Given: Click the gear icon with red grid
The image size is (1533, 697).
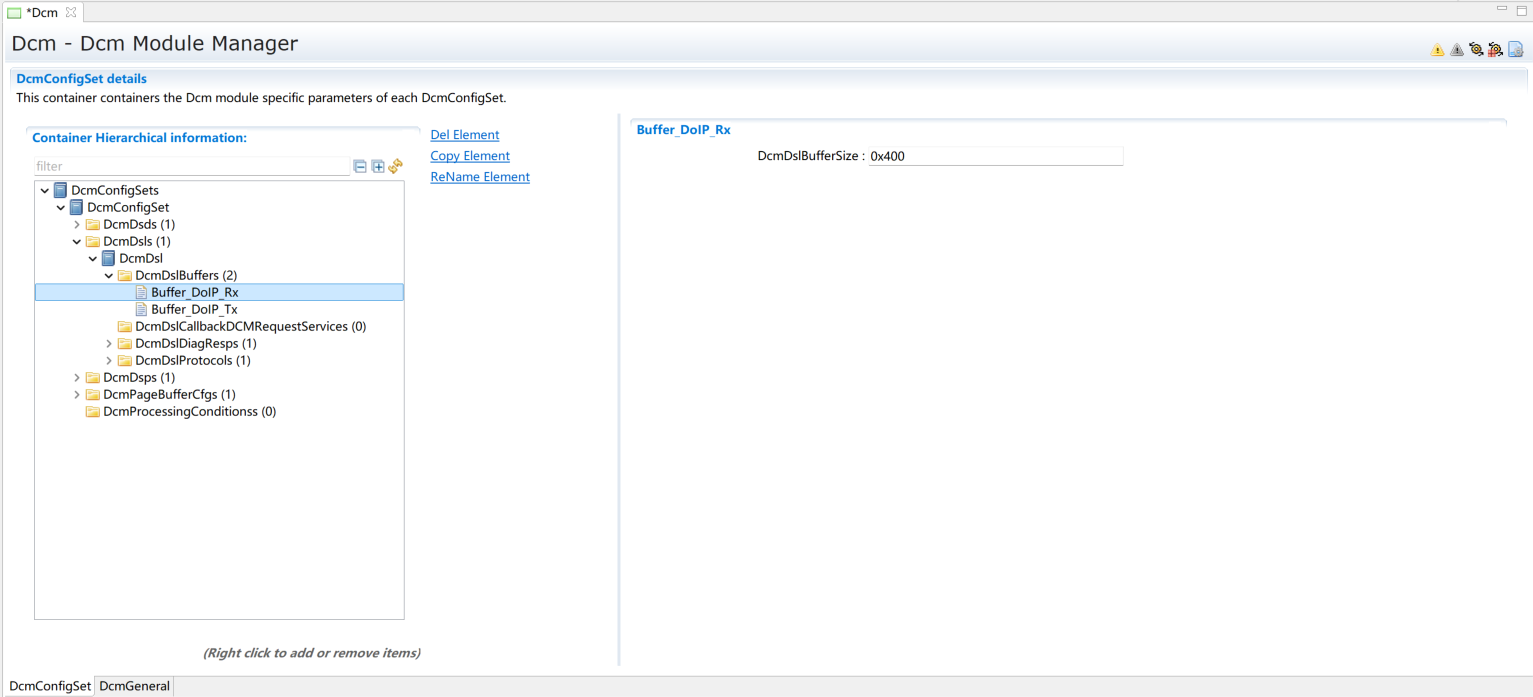Looking at the screenshot, I should pos(1495,50).
